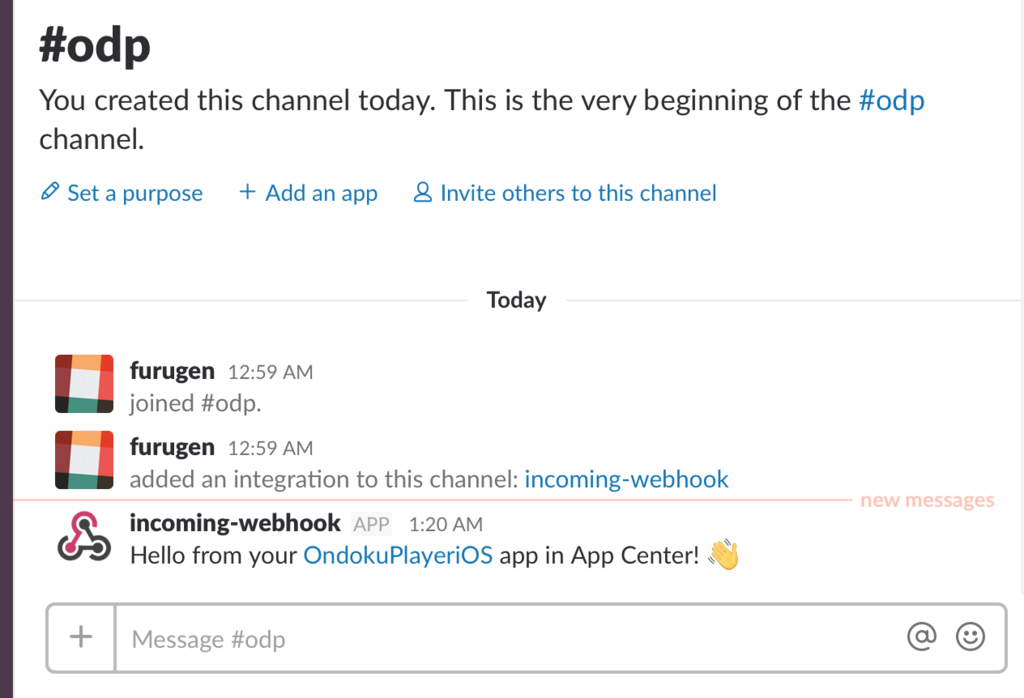Focus the Message #odp input field
The width and height of the screenshot is (1024, 698).
(511, 639)
